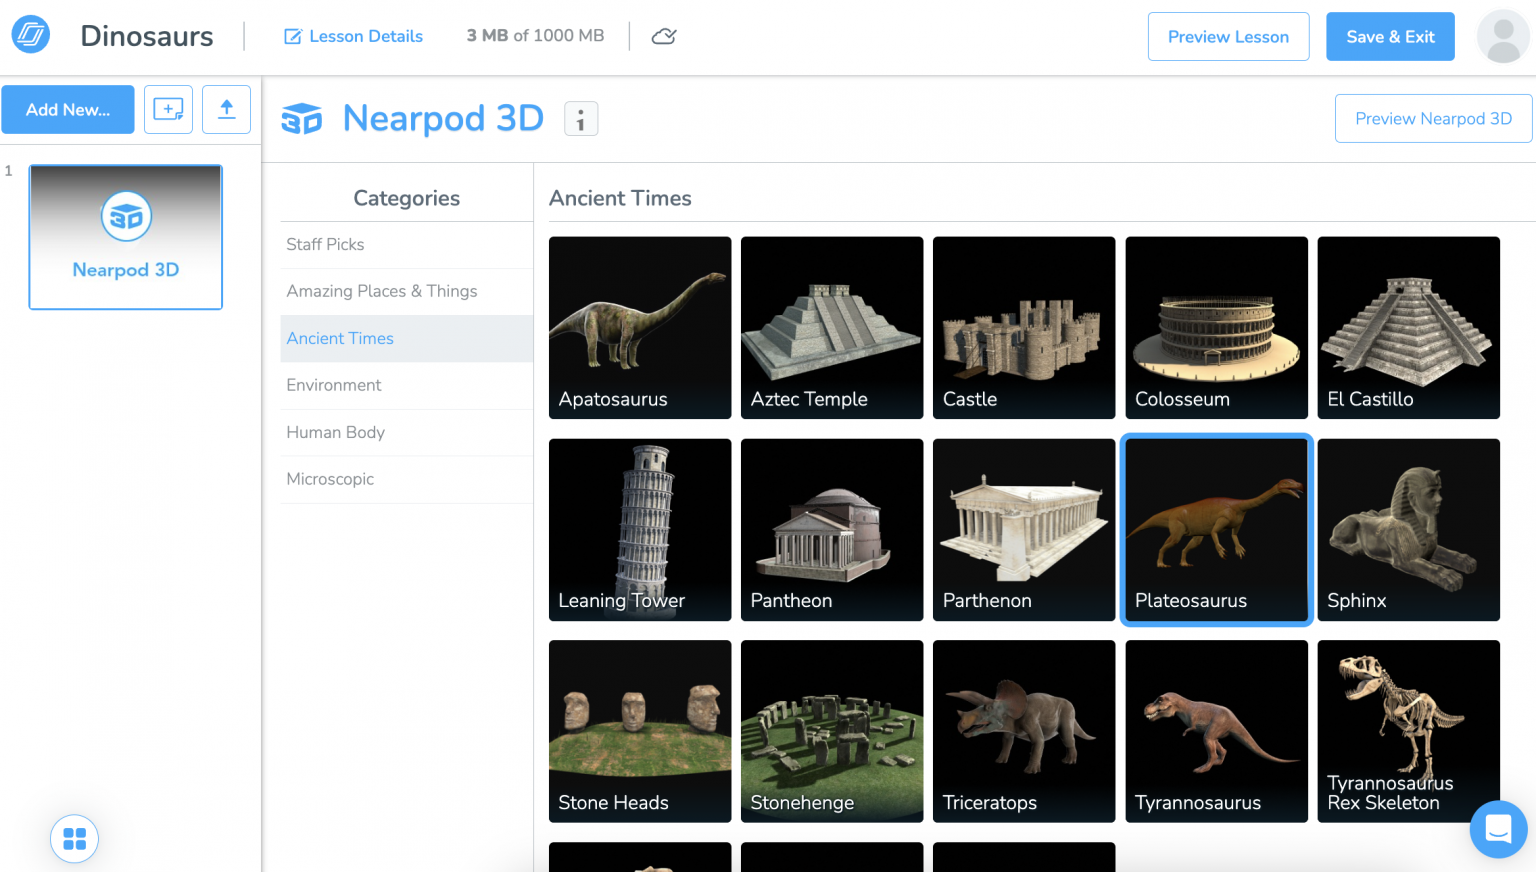Click the add new slide icon

pyautogui.click(x=167, y=109)
